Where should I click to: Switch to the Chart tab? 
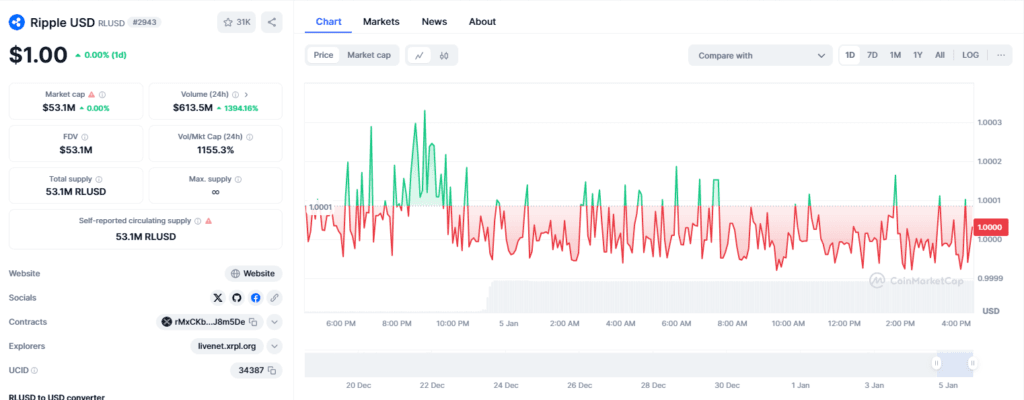click(328, 22)
